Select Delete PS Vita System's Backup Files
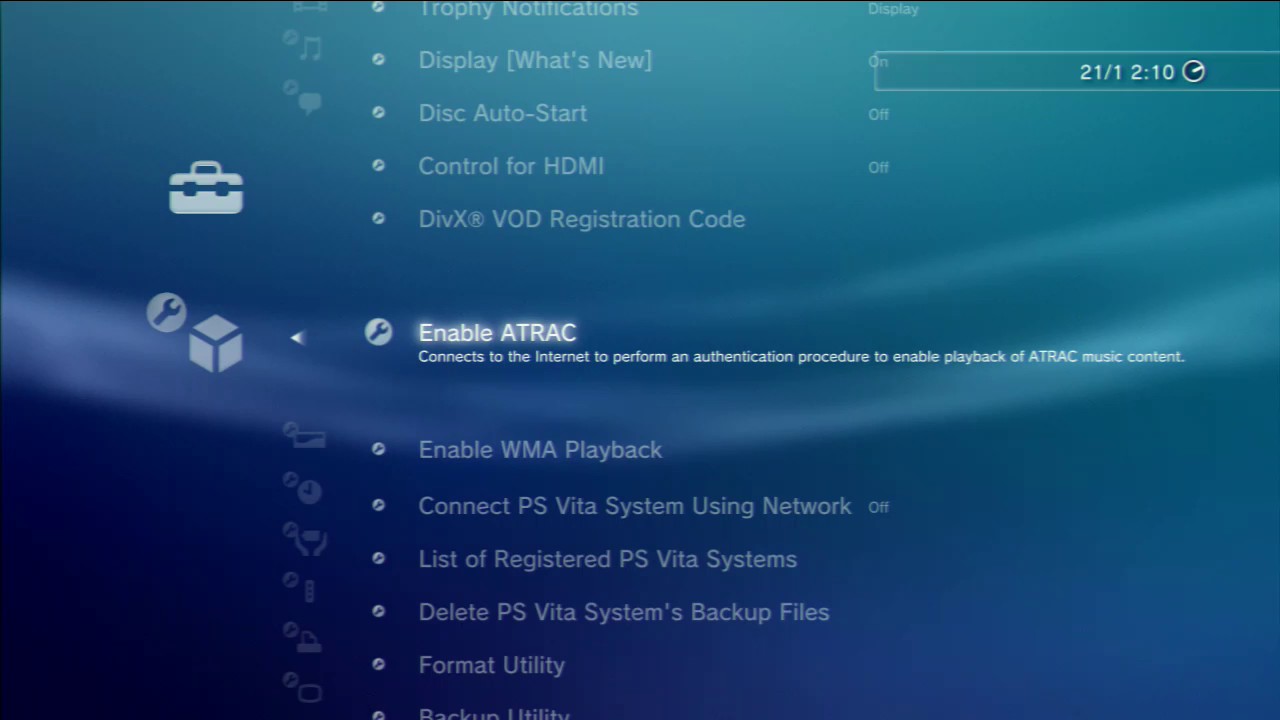Image resolution: width=1280 pixels, height=720 pixels. [x=624, y=612]
